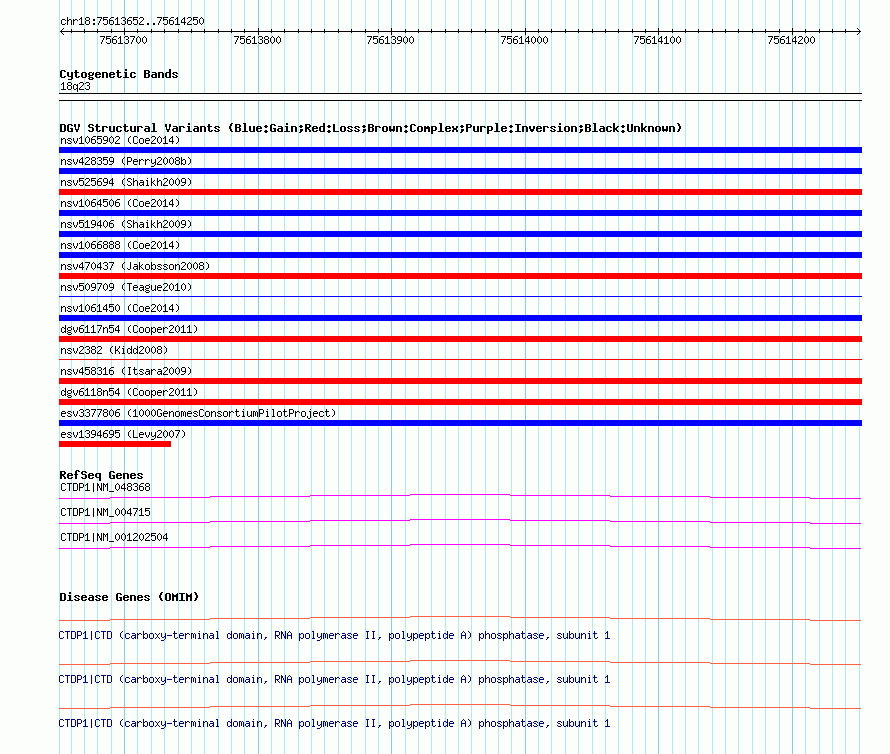Select the nsv428359 (Perry2008b) label
Image resolution: width=890 pixels, height=754 pixels.
pyautogui.click(x=126, y=161)
